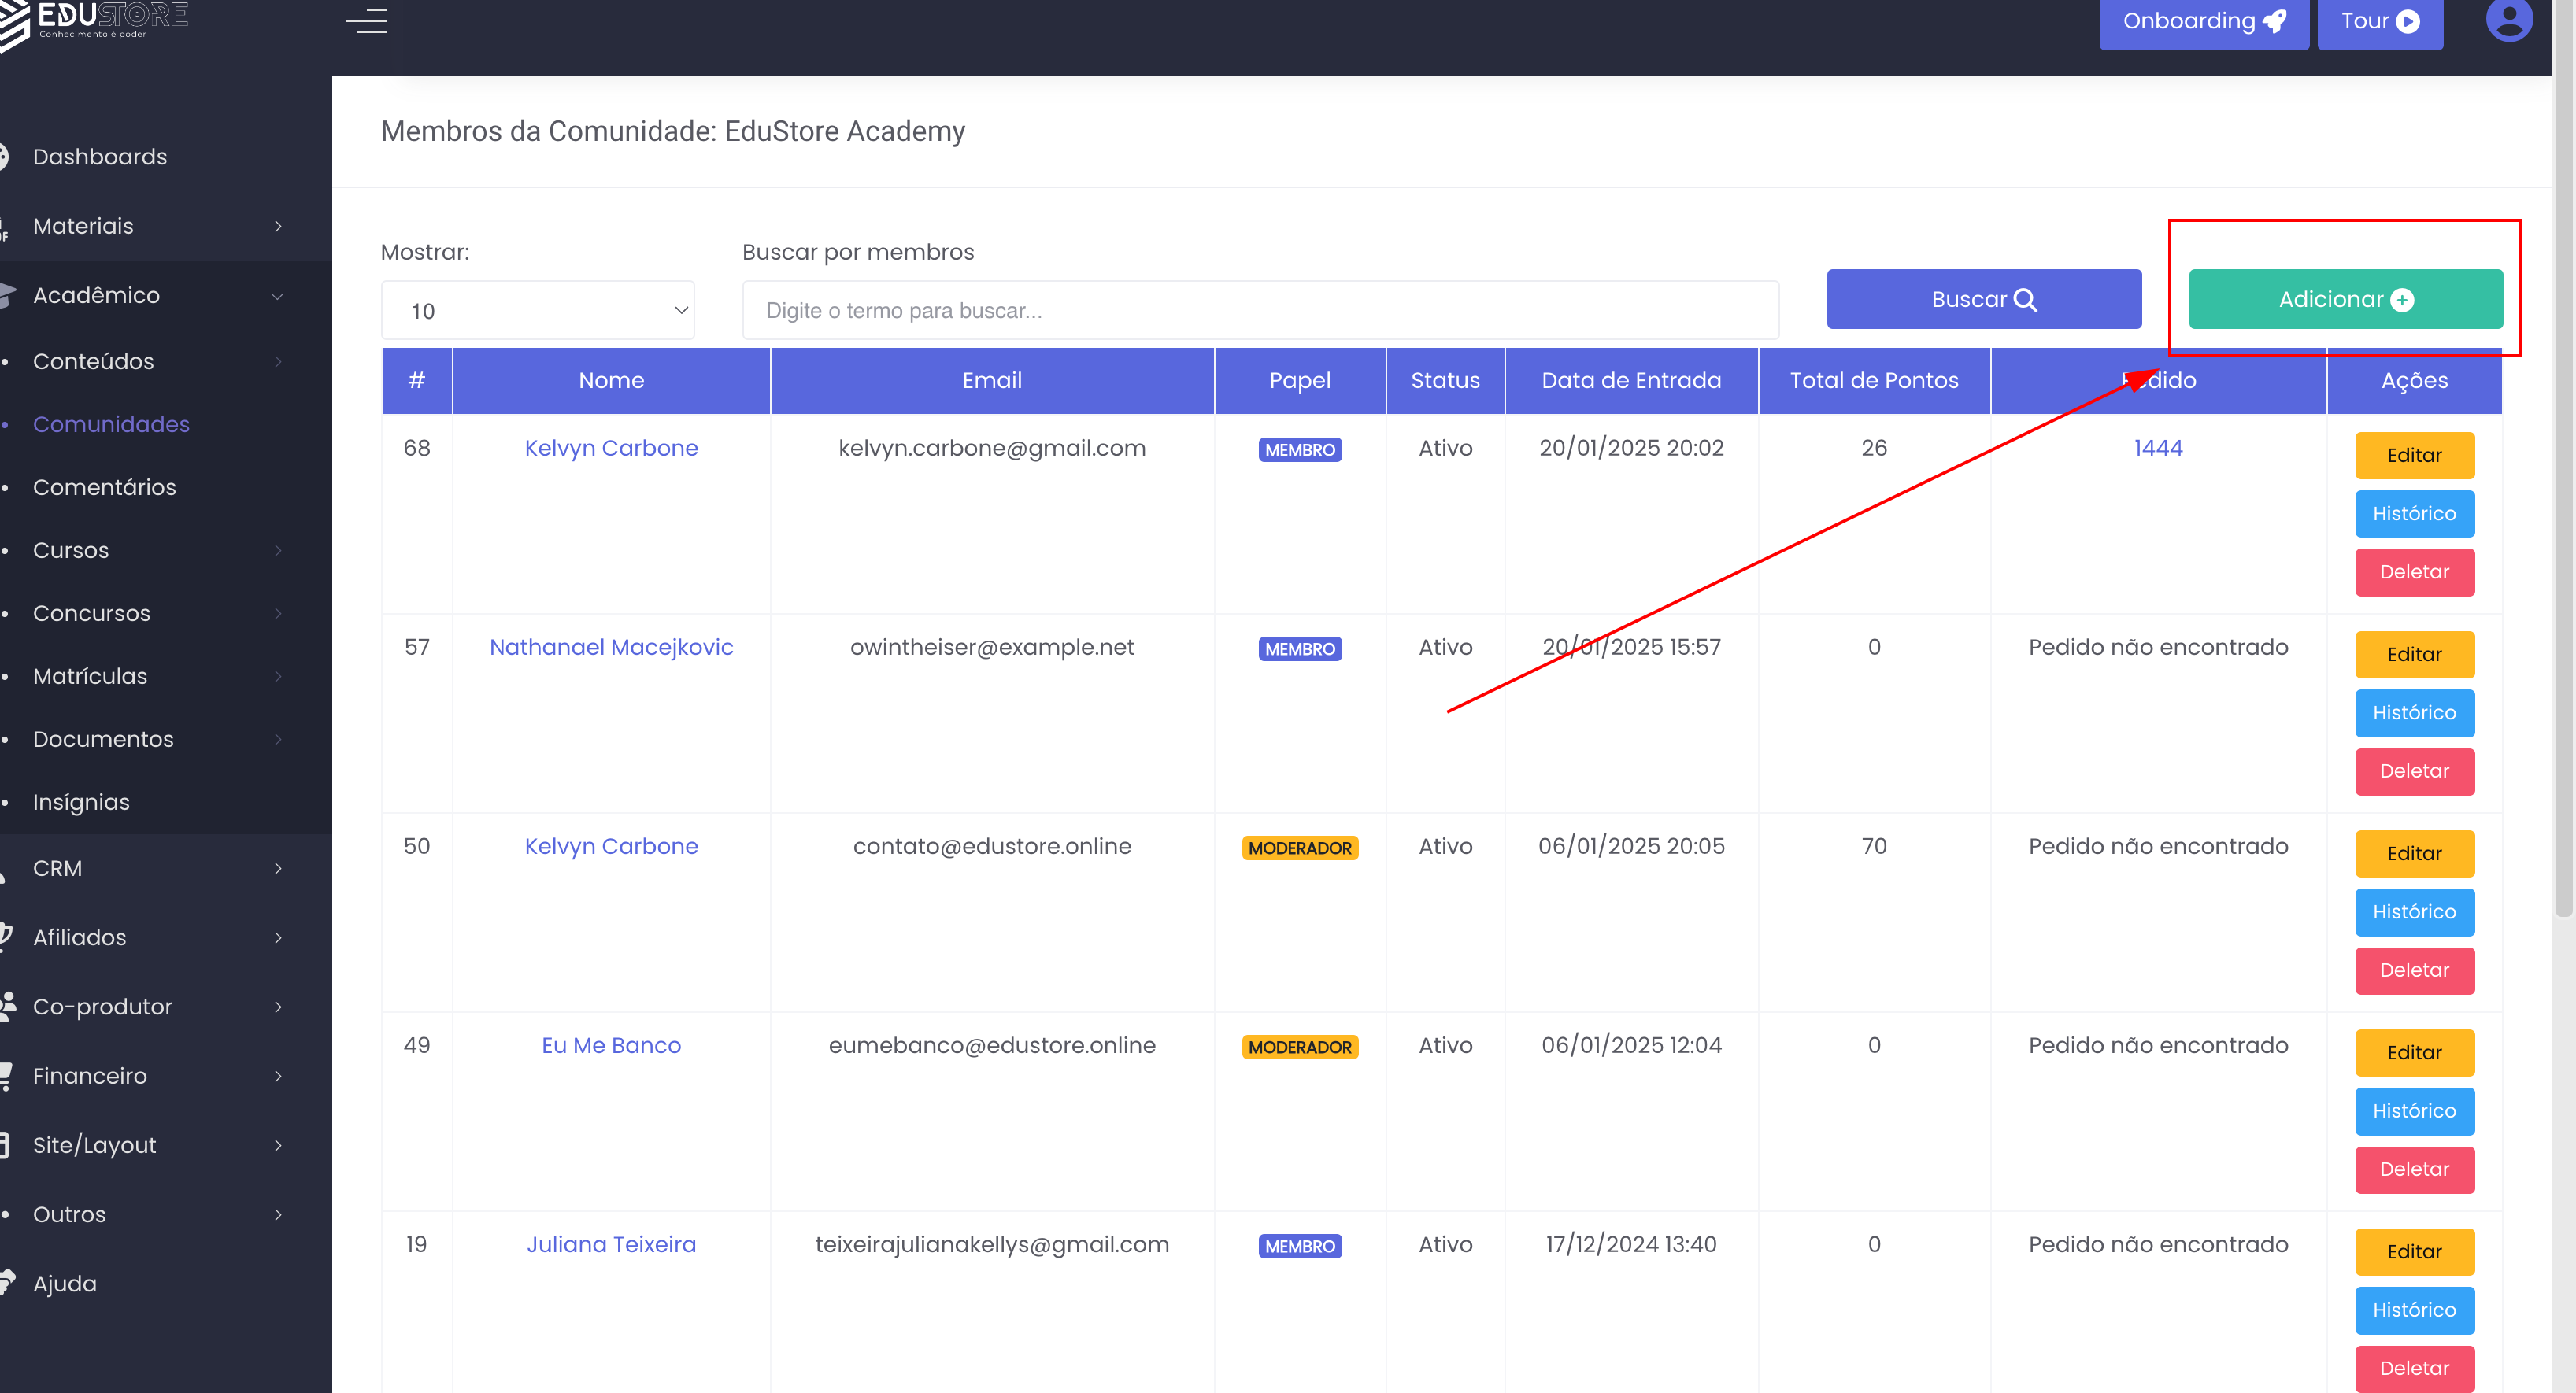The image size is (2576, 1393).
Task: Click the hamburger menu icon
Action: coord(367,21)
